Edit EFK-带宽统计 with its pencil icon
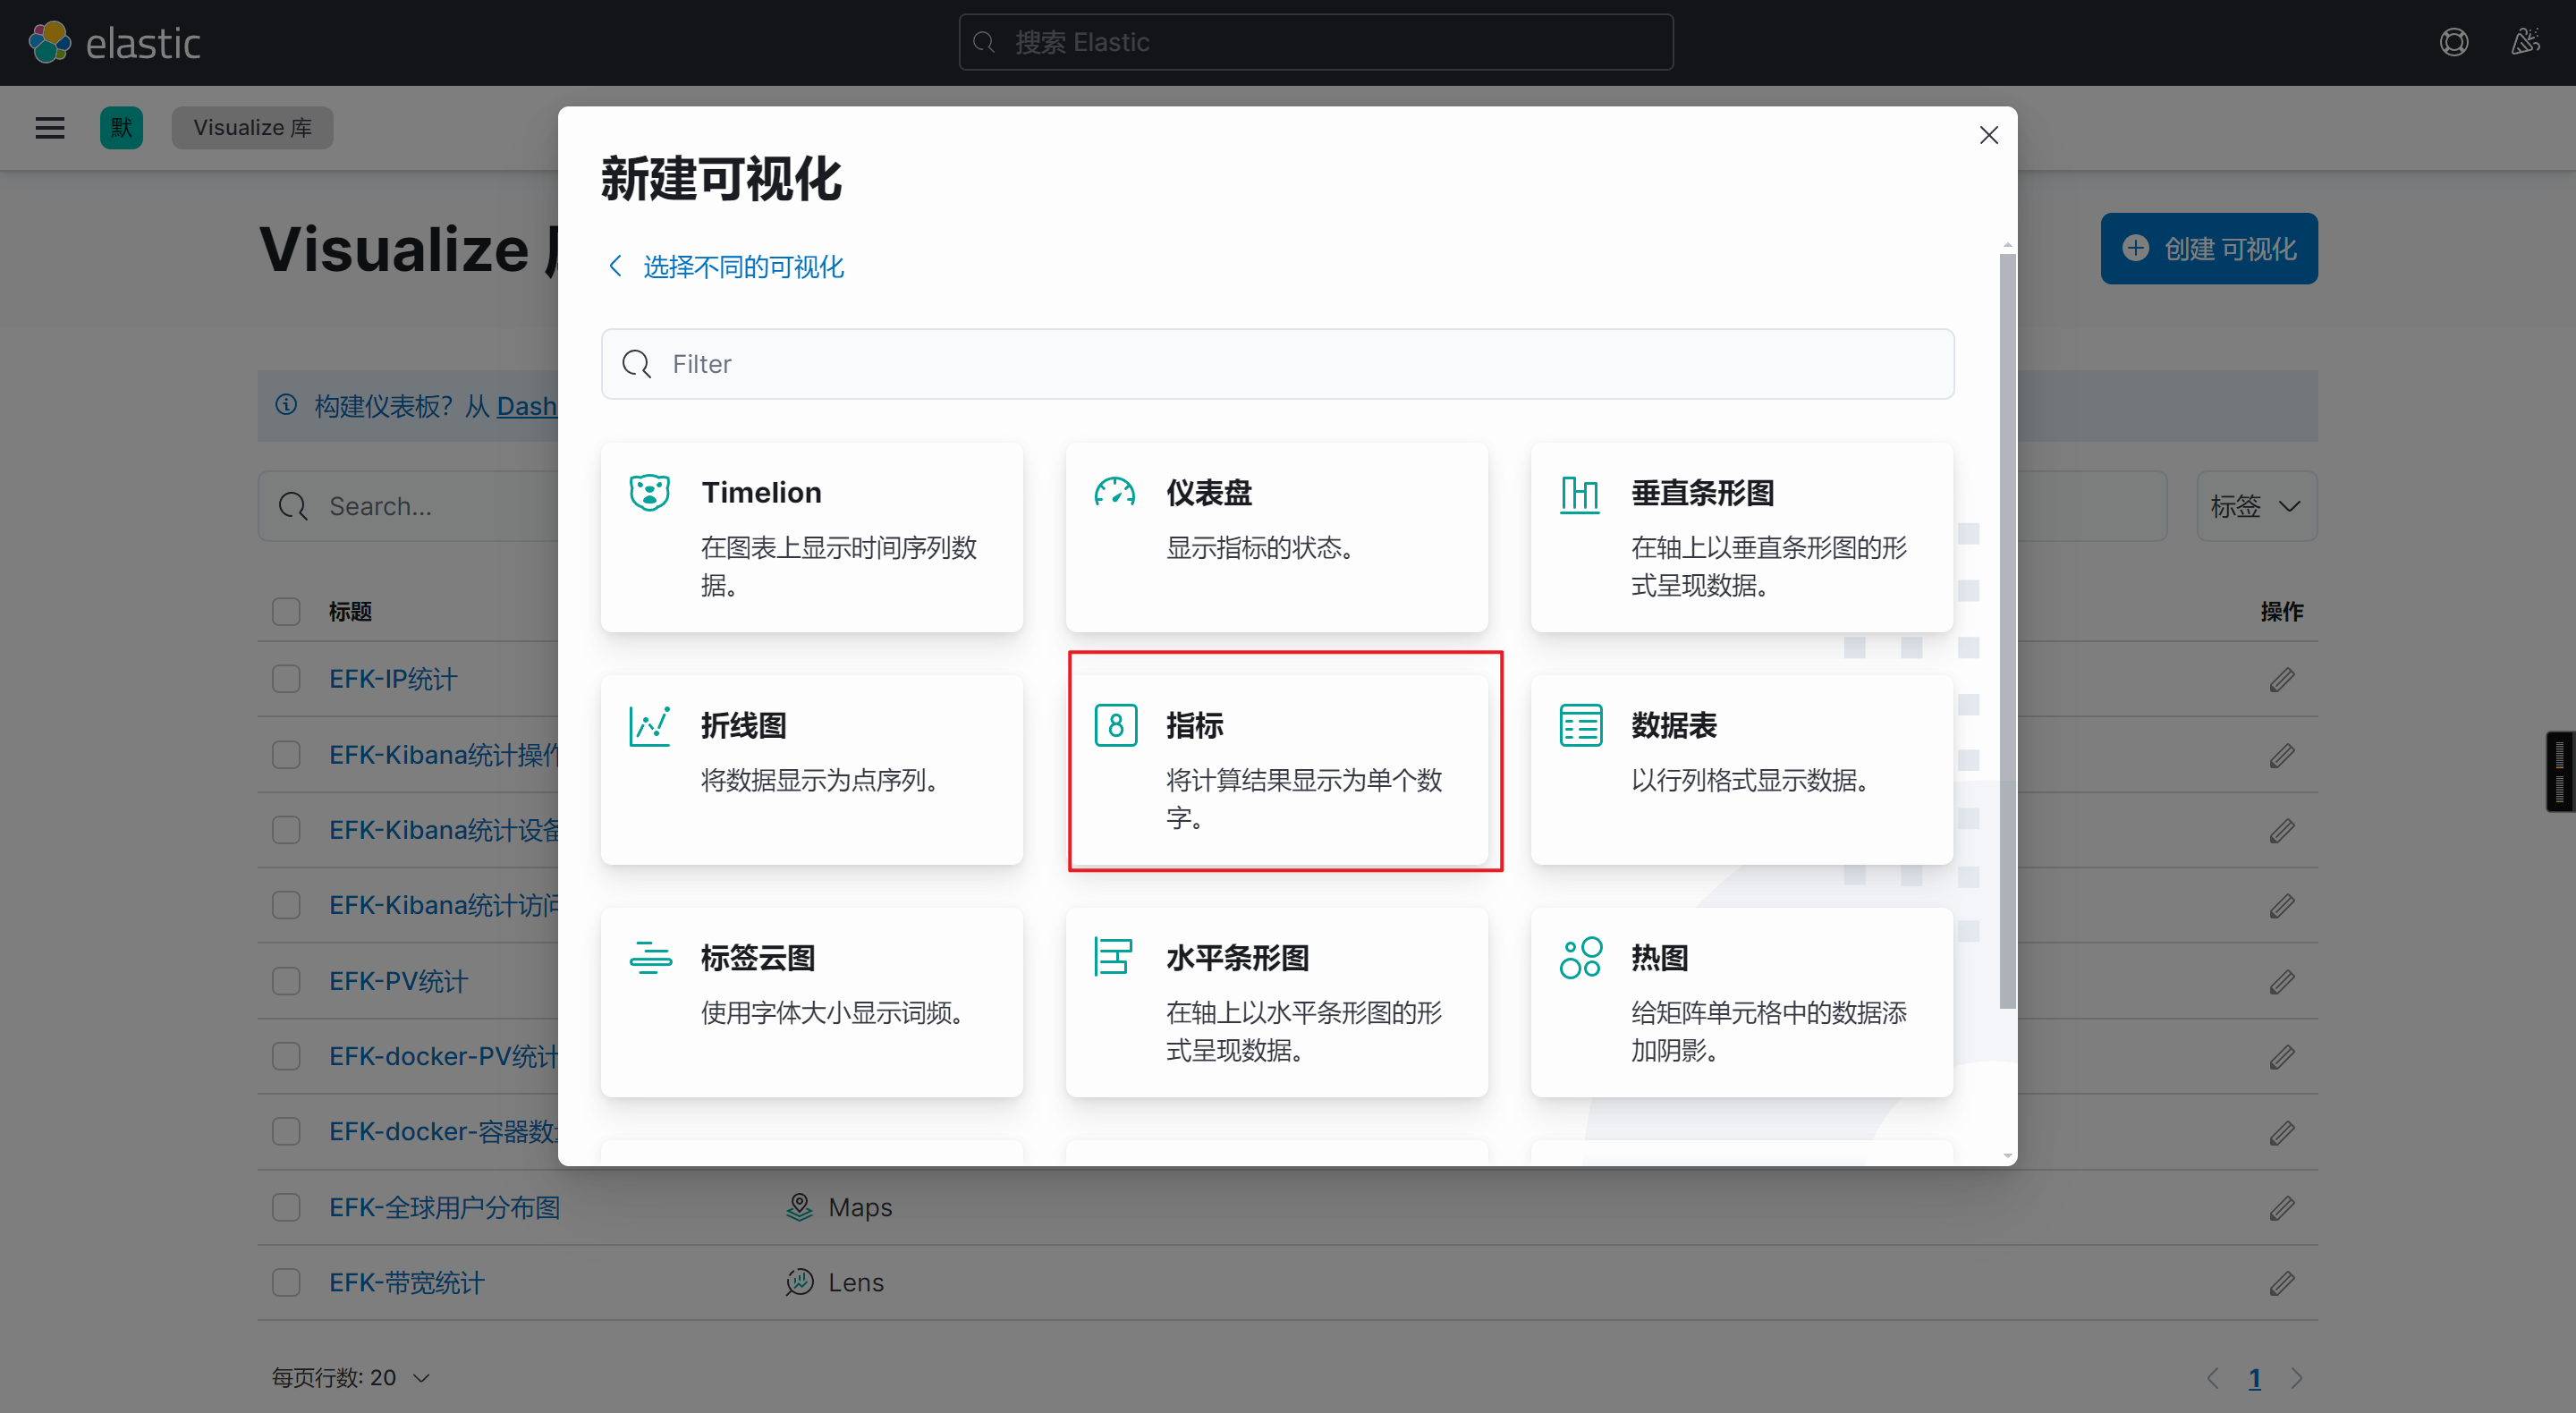The image size is (2576, 1413). [x=2281, y=1283]
